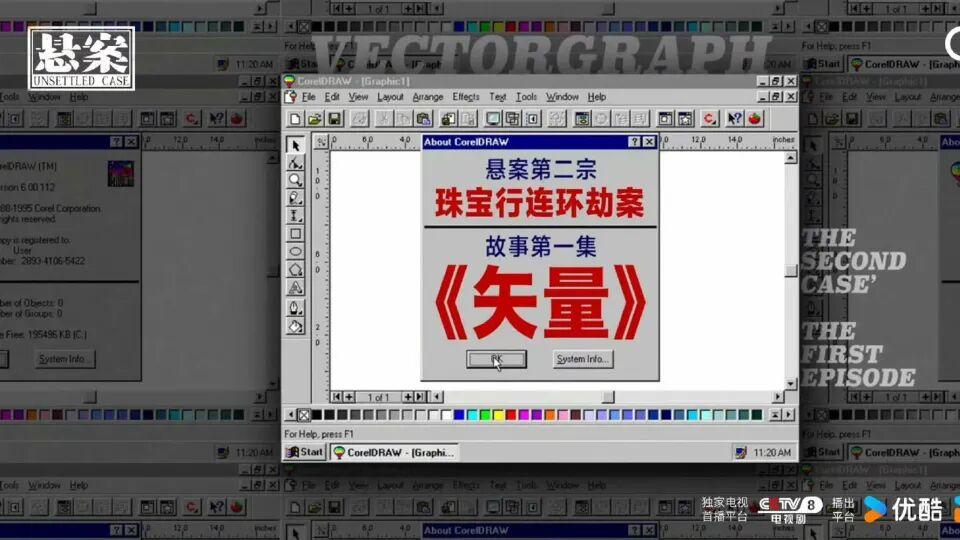Click the red tomato icon in center toolbar
This screenshot has width=960, height=540.
(754, 119)
